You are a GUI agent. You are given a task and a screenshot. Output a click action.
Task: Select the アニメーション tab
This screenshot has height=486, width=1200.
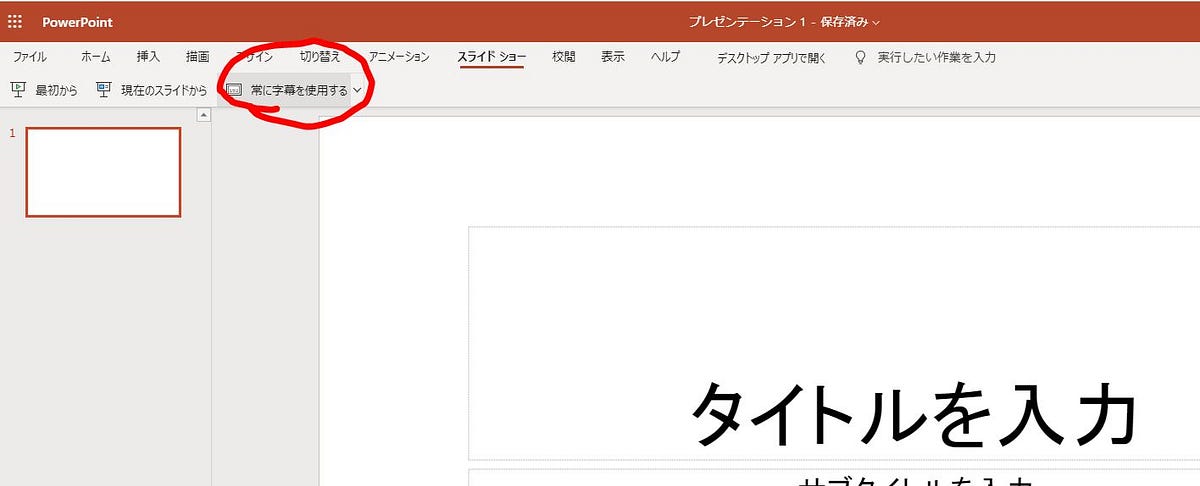point(399,57)
